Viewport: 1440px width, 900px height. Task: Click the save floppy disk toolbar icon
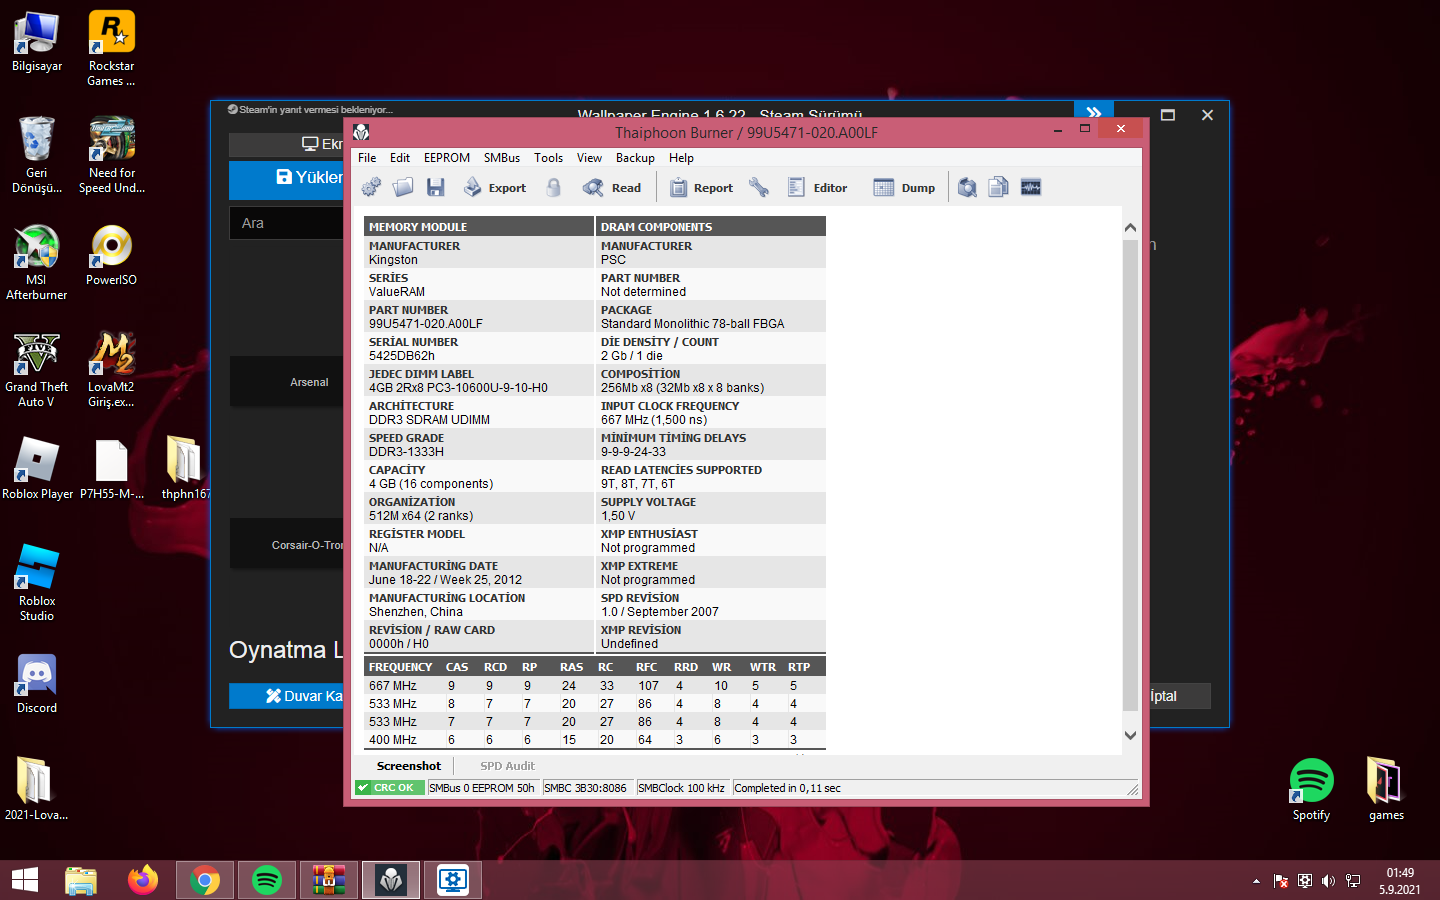(x=435, y=187)
